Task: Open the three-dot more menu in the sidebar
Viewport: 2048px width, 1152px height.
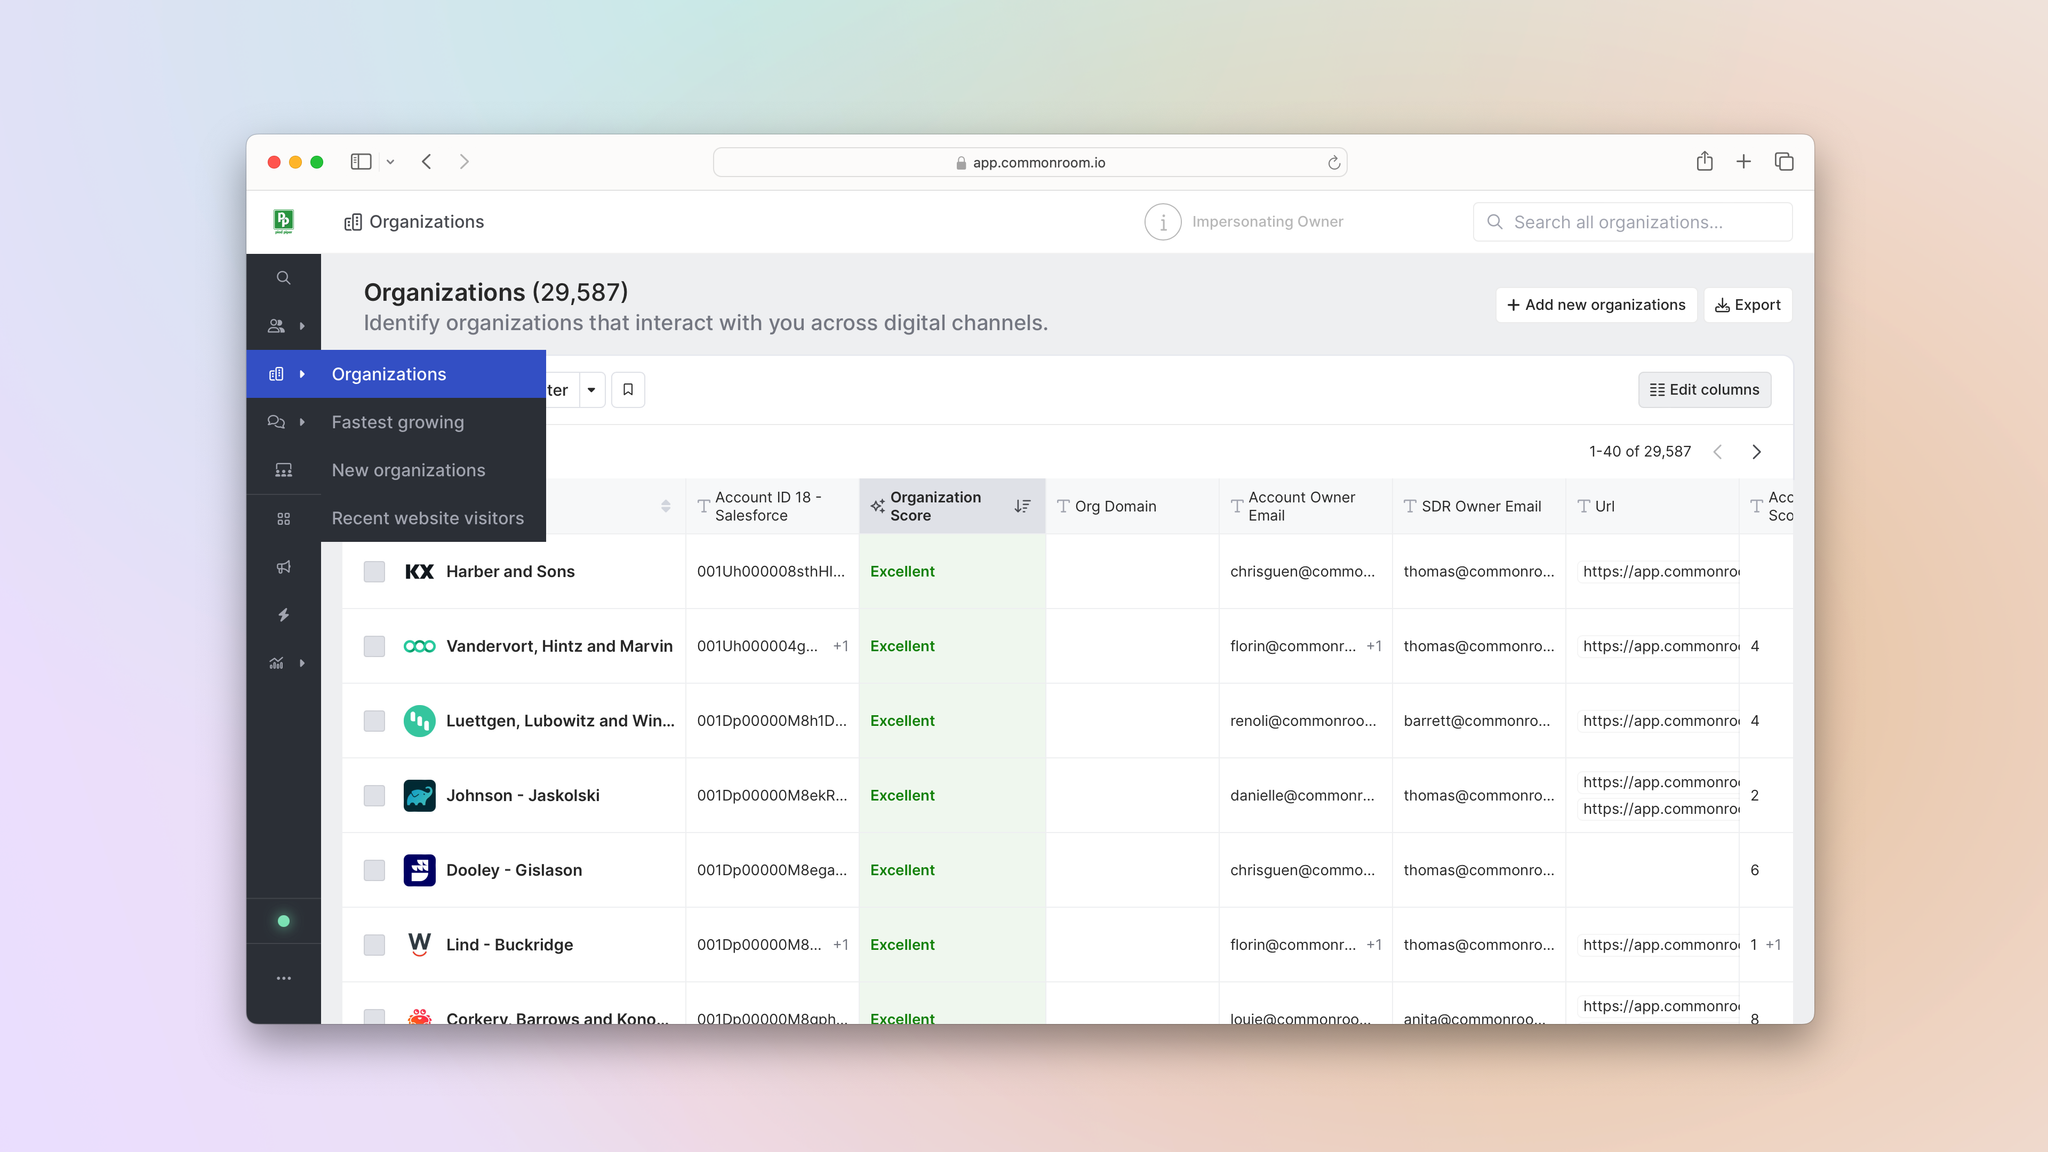Action: [284, 978]
